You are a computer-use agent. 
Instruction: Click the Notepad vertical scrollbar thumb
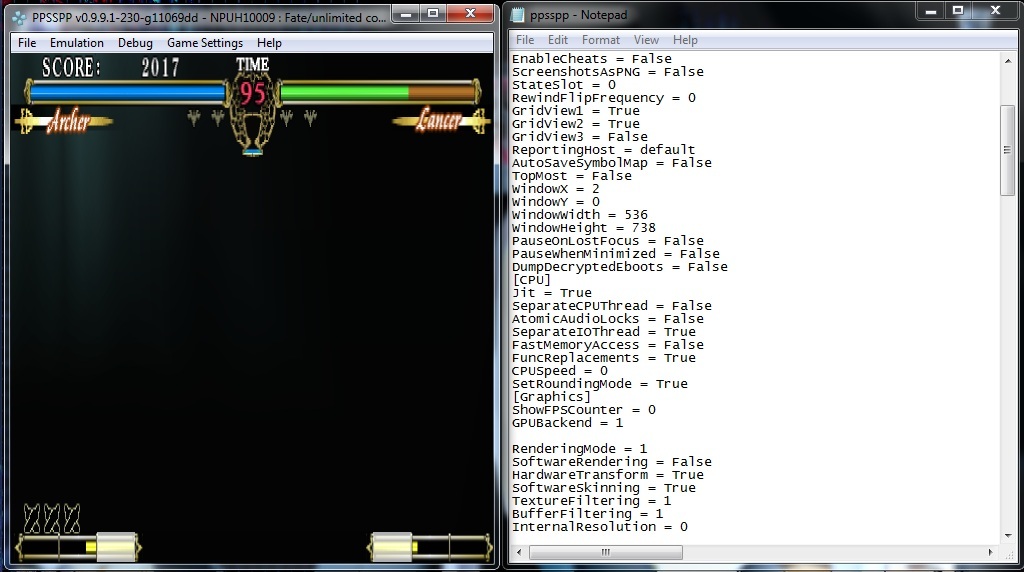click(1008, 150)
